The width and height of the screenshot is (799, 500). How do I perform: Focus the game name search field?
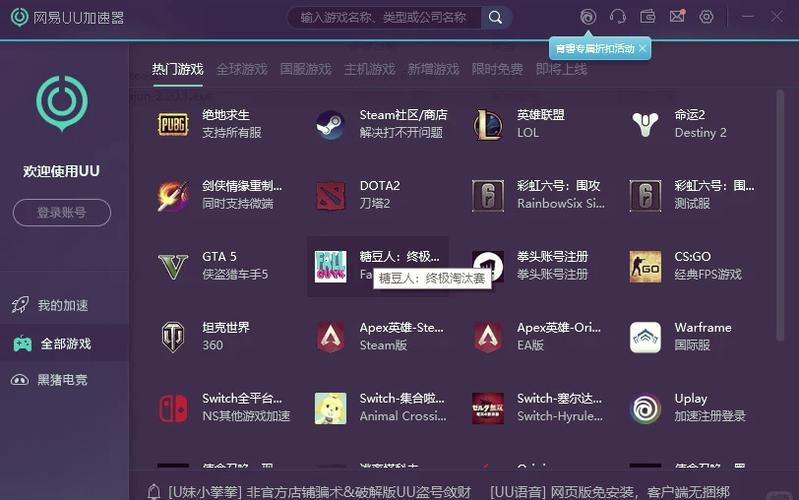(385, 17)
